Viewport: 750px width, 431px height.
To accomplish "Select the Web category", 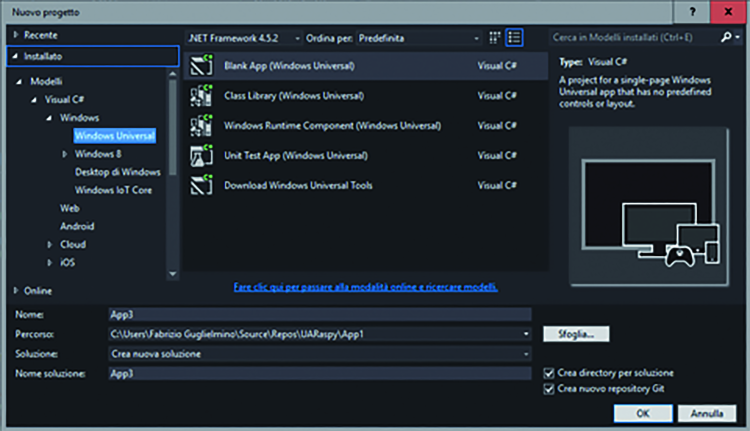I will pyautogui.click(x=70, y=209).
